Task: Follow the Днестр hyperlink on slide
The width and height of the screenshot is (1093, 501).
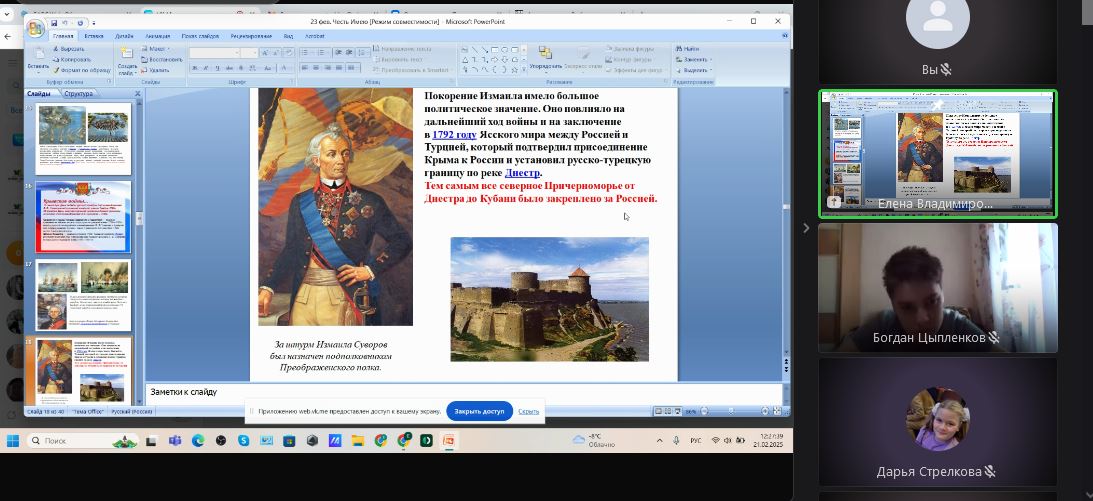Action: [x=523, y=173]
